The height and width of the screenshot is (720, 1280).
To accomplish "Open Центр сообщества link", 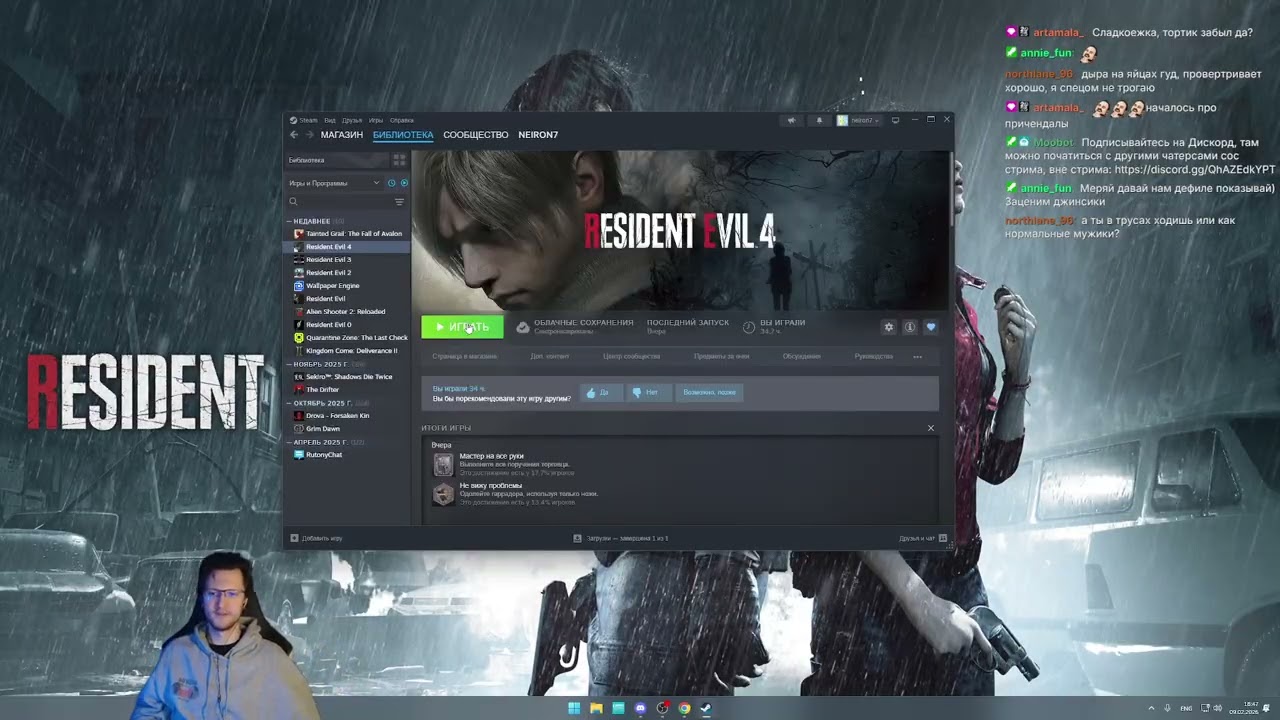I will pos(631,356).
